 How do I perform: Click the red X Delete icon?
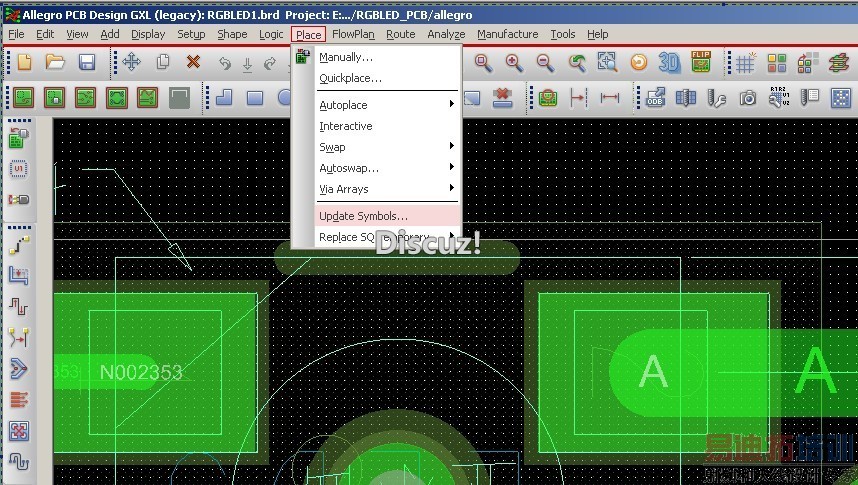193,61
